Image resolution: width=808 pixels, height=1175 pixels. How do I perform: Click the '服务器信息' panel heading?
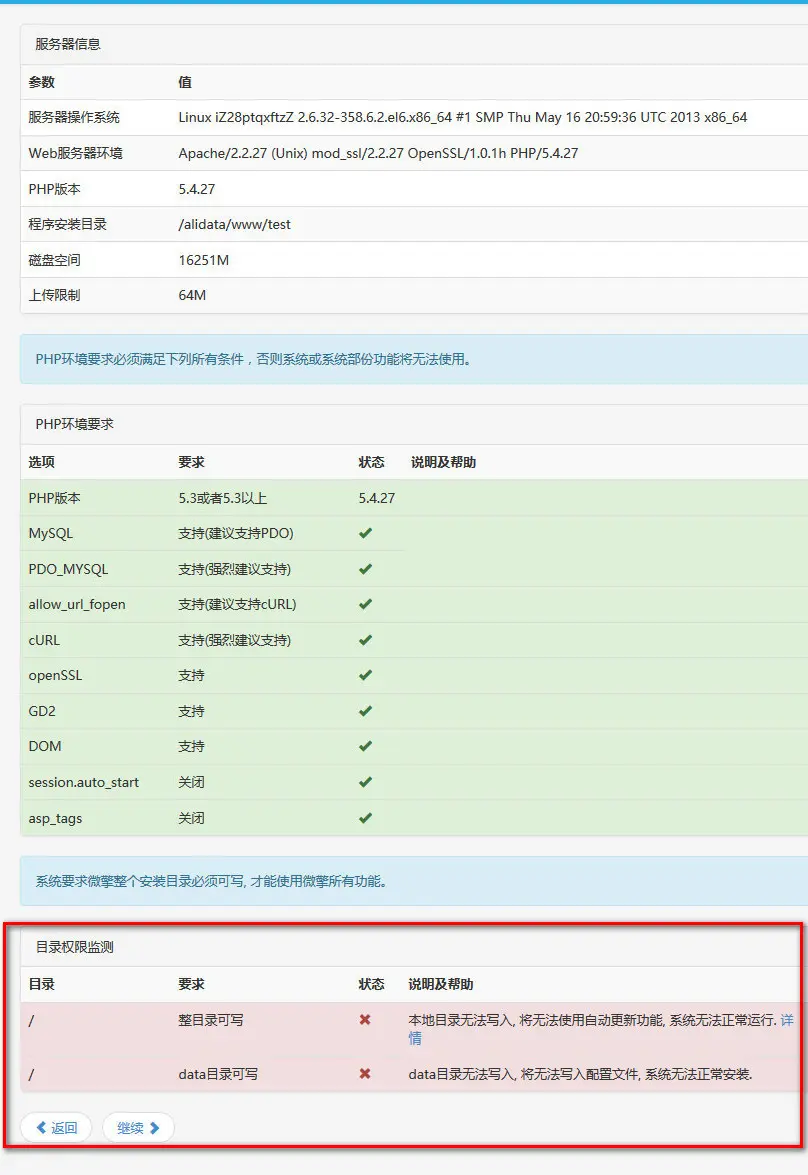point(68,44)
